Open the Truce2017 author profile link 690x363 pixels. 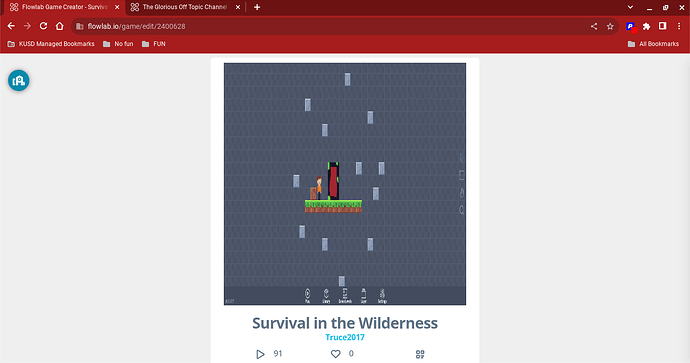[345, 337]
